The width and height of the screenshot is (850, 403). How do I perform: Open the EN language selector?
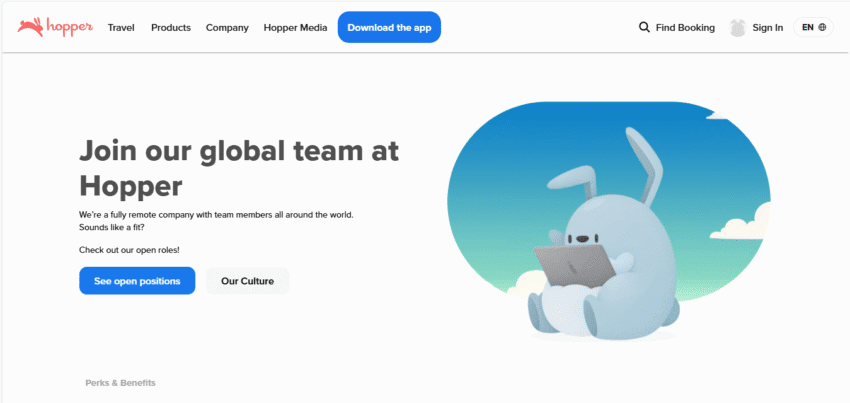(813, 27)
